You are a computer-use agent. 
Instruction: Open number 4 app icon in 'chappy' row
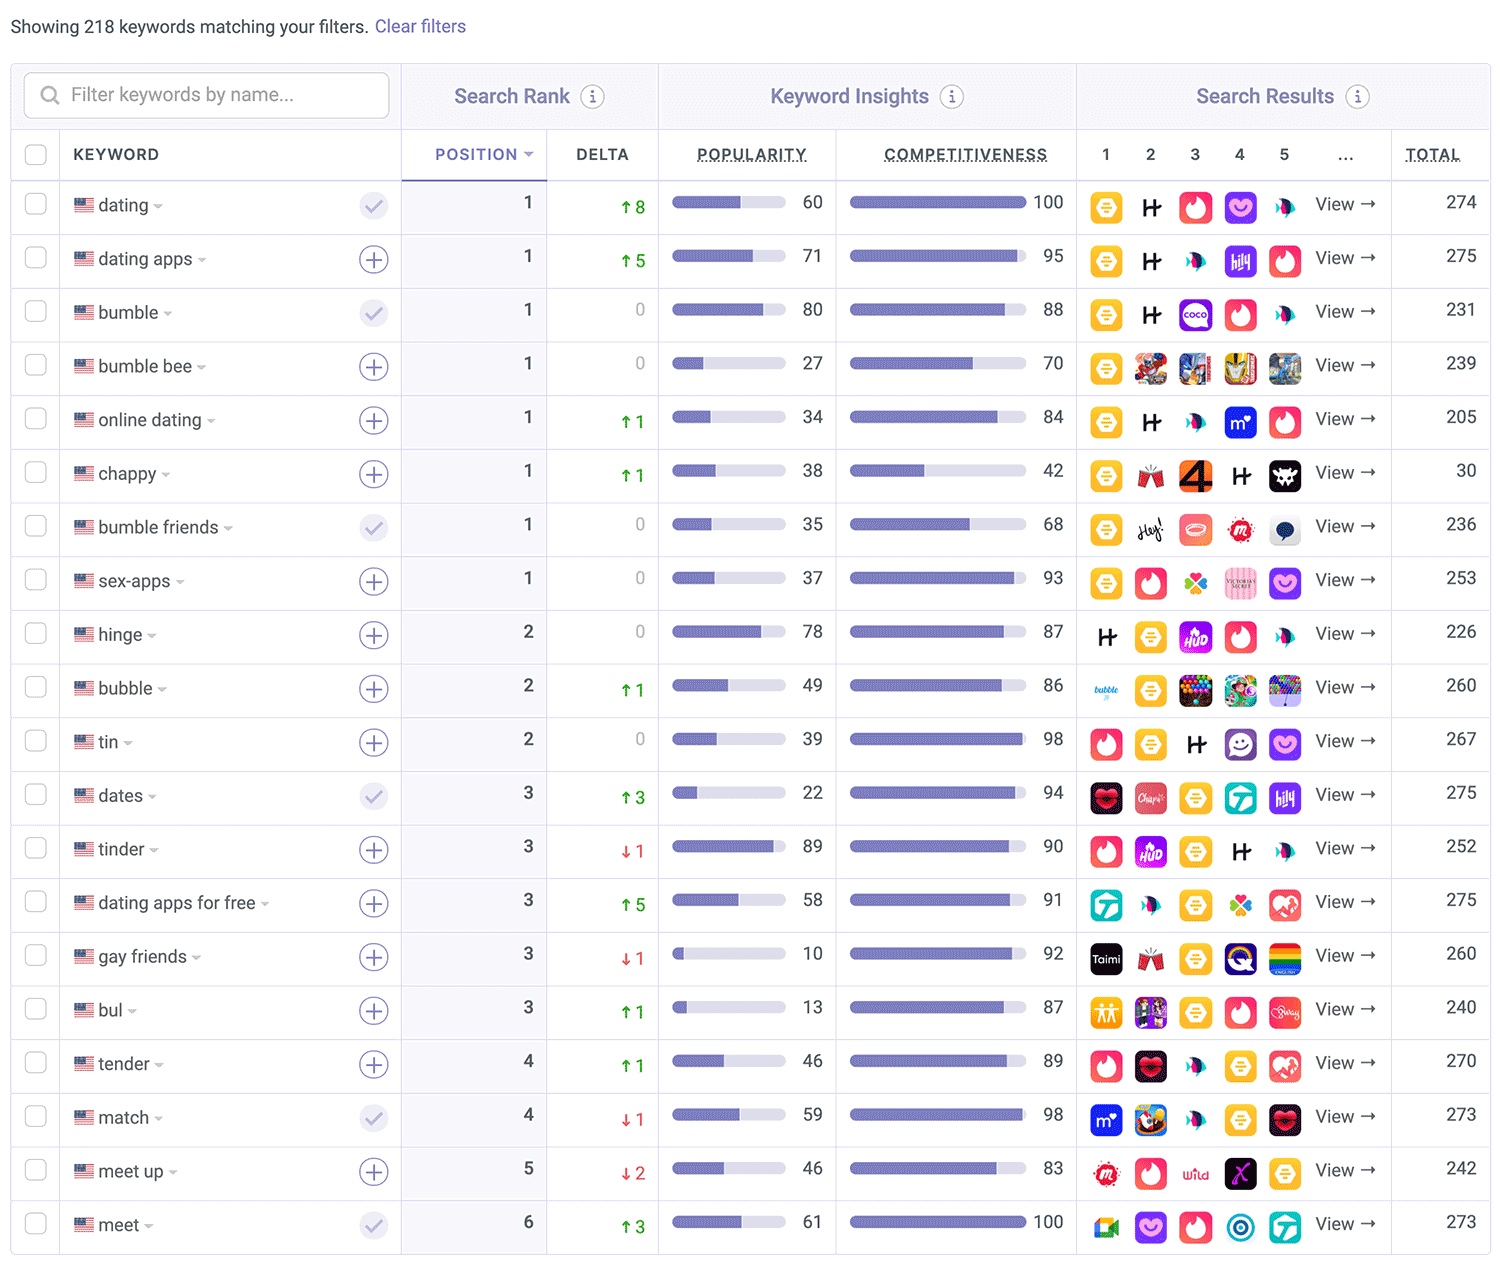(x=1196, y=476)
